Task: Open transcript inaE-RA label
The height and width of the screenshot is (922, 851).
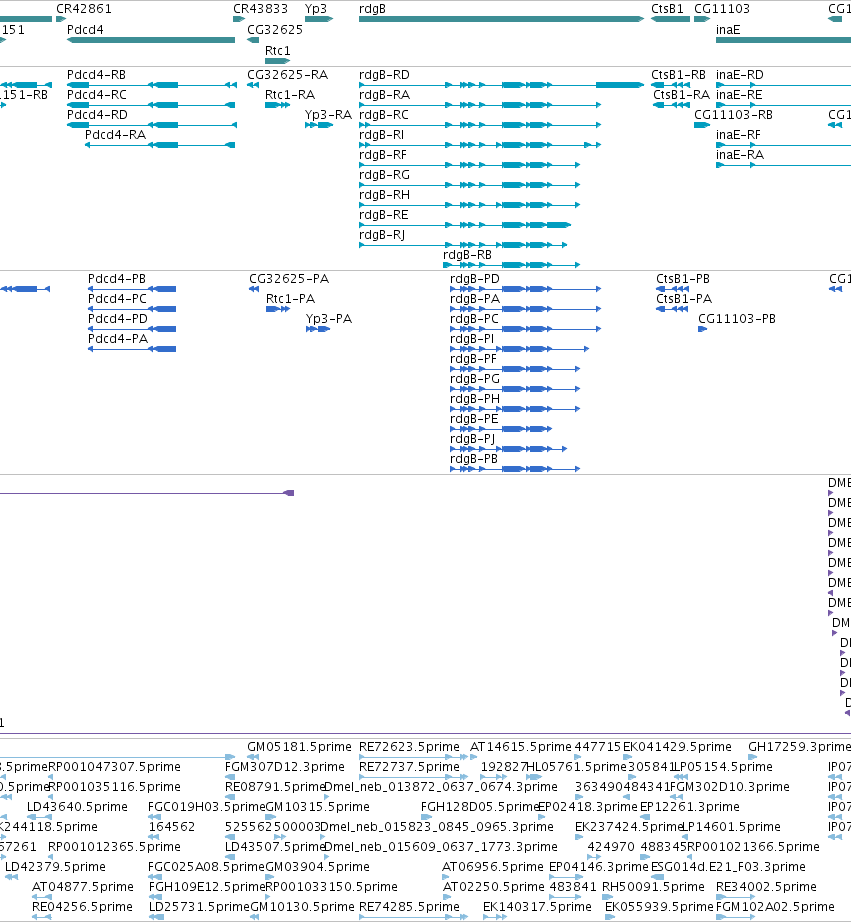Action: [740, 155]
